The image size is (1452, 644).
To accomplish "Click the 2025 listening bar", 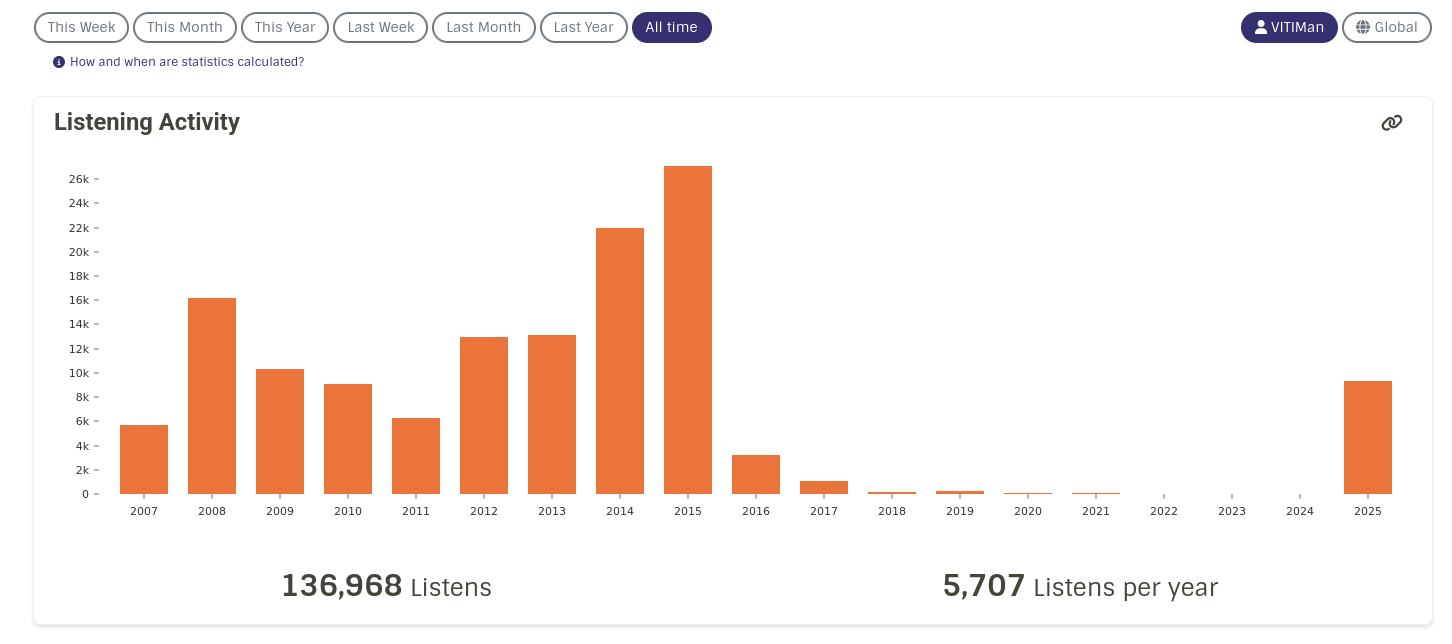I will tap(1368, 437).
